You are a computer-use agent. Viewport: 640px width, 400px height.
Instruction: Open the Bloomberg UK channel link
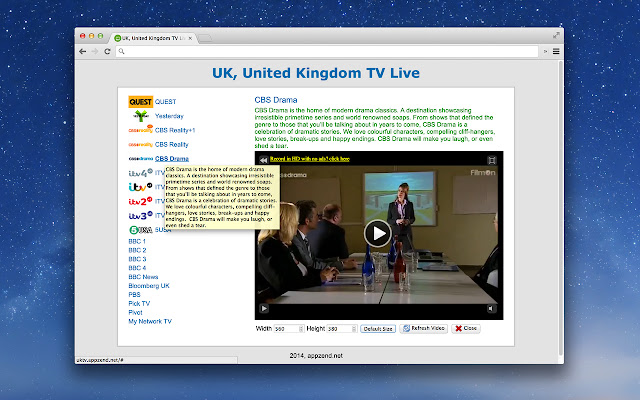click(x=149, y=286)
